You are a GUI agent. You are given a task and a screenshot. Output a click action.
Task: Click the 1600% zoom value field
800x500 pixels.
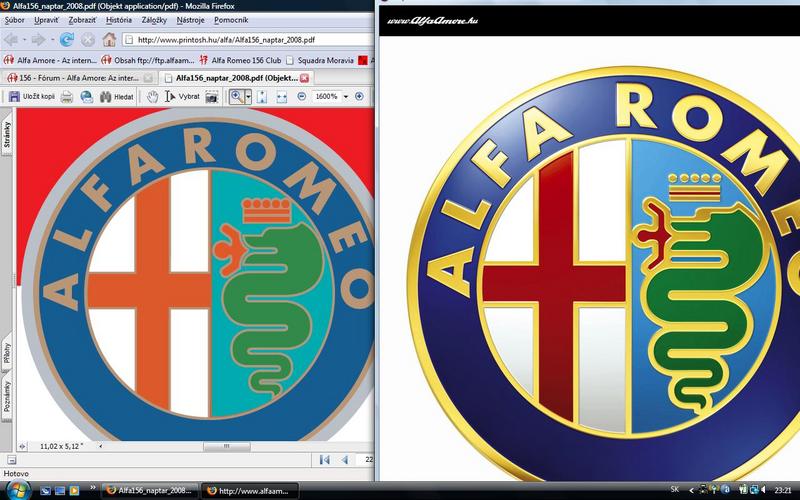pyautogui.click(x=327, y=96)
